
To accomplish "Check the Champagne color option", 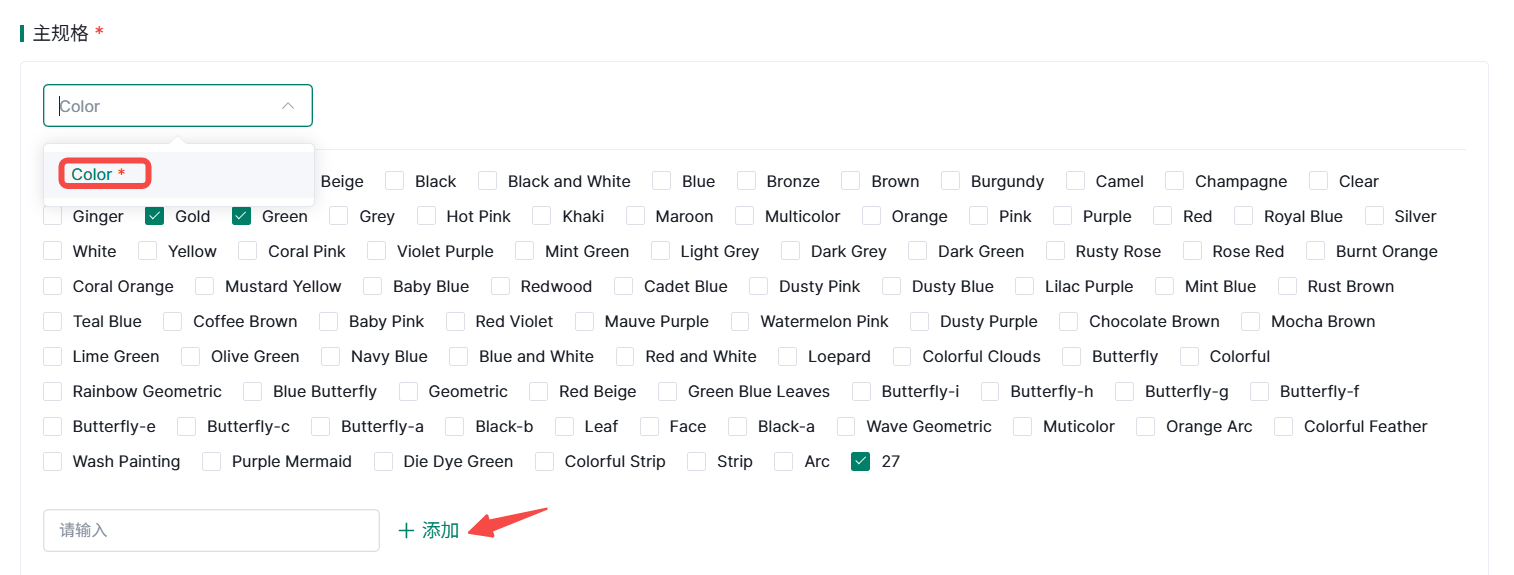I will [x=1175, y=181].
